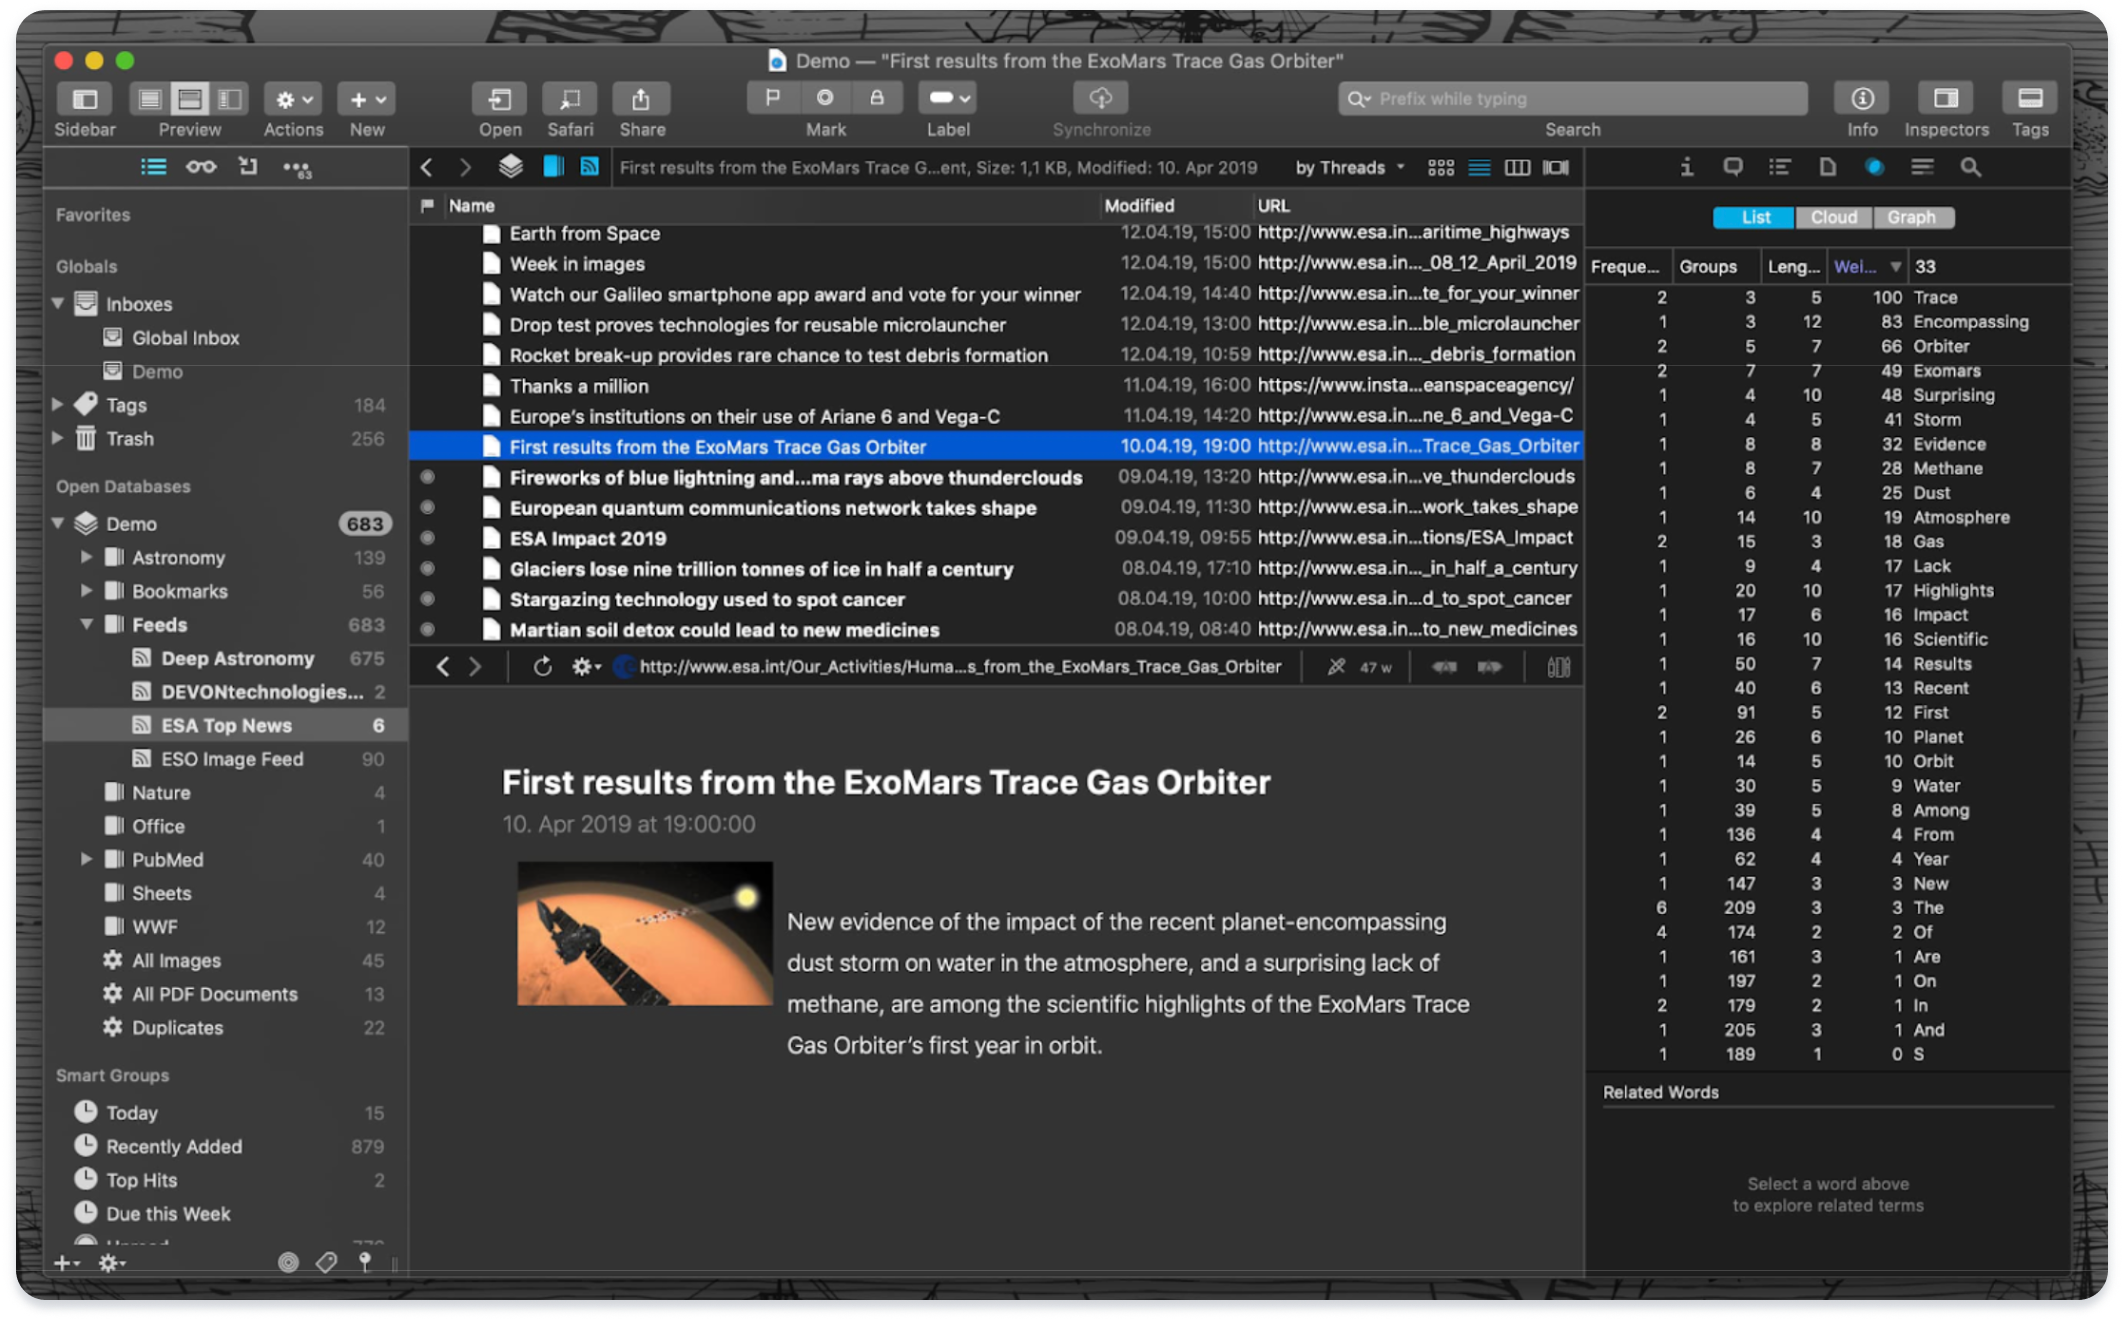The width and height of the screenshot is (2123, 1320).
Task: Switch to icon grid view
Action: click(1441, 168)
